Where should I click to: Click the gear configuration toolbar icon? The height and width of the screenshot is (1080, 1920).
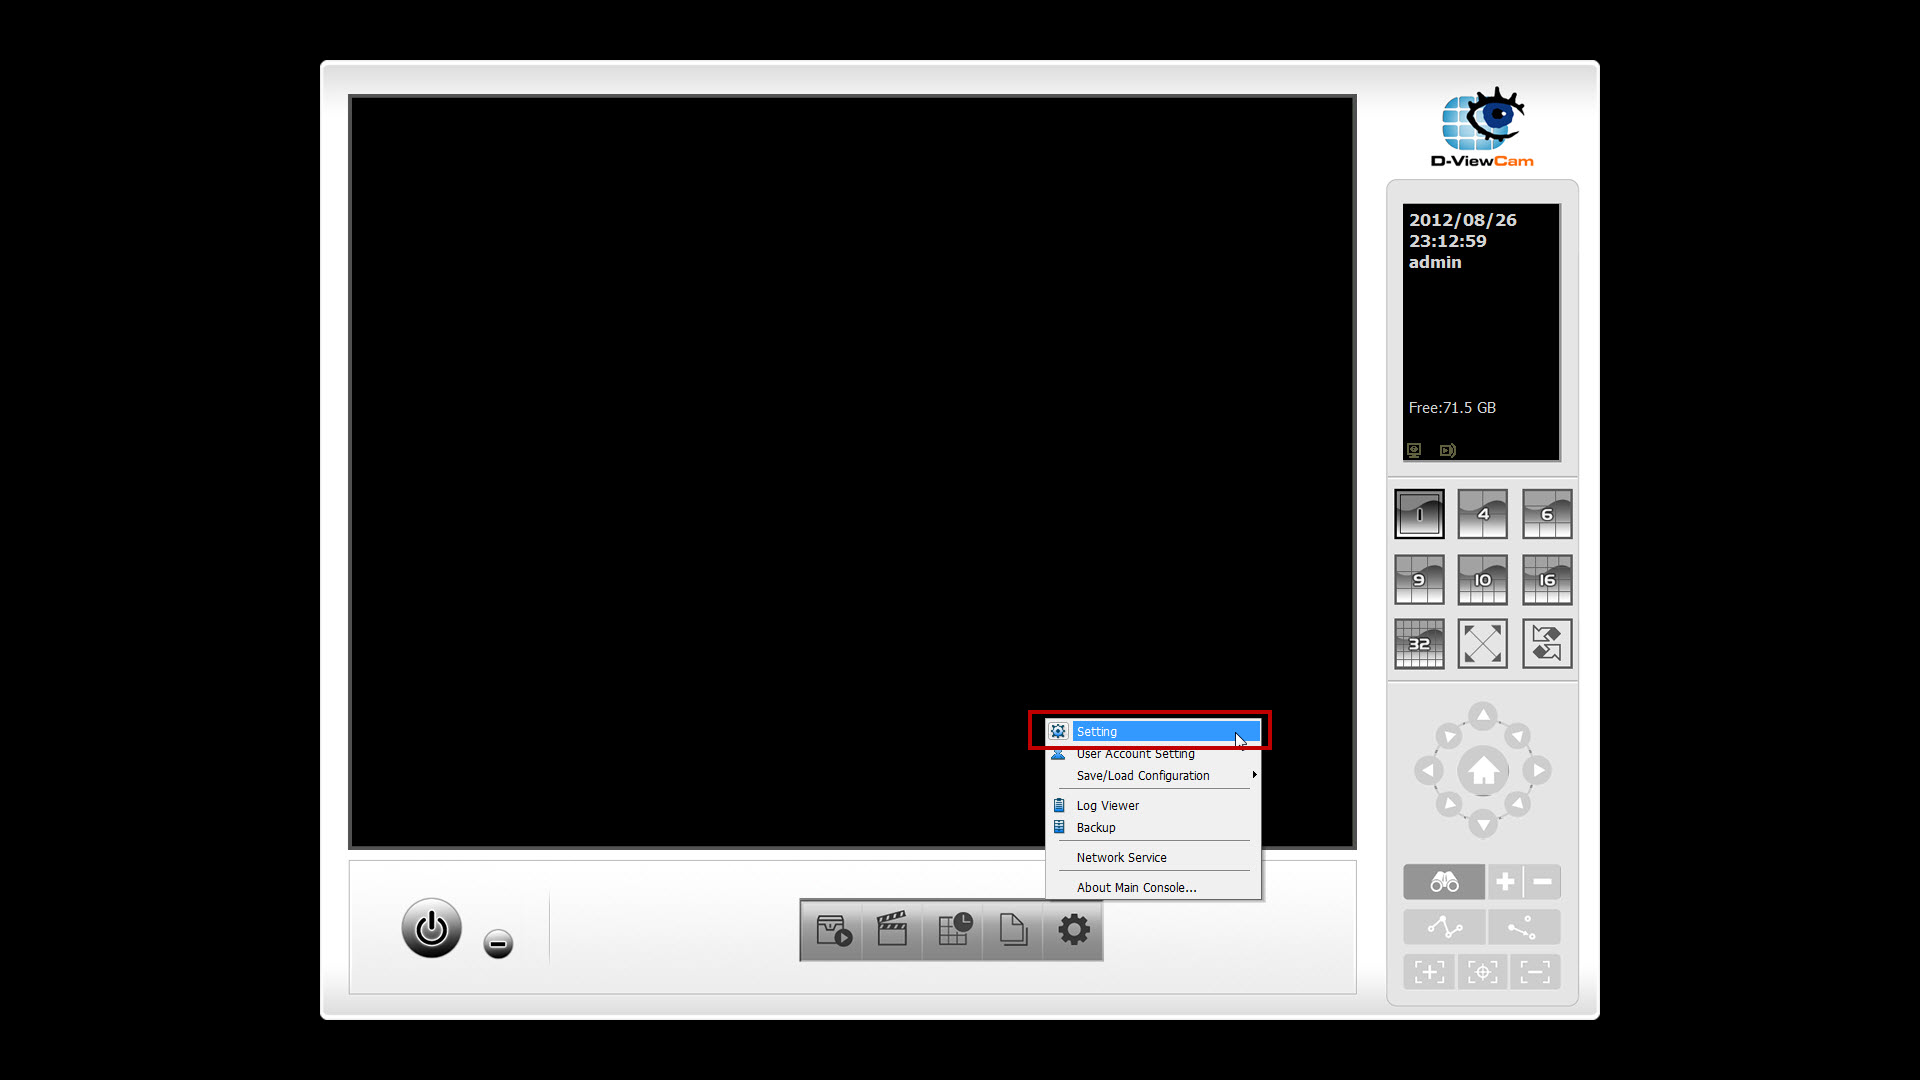coord(1073,930)
